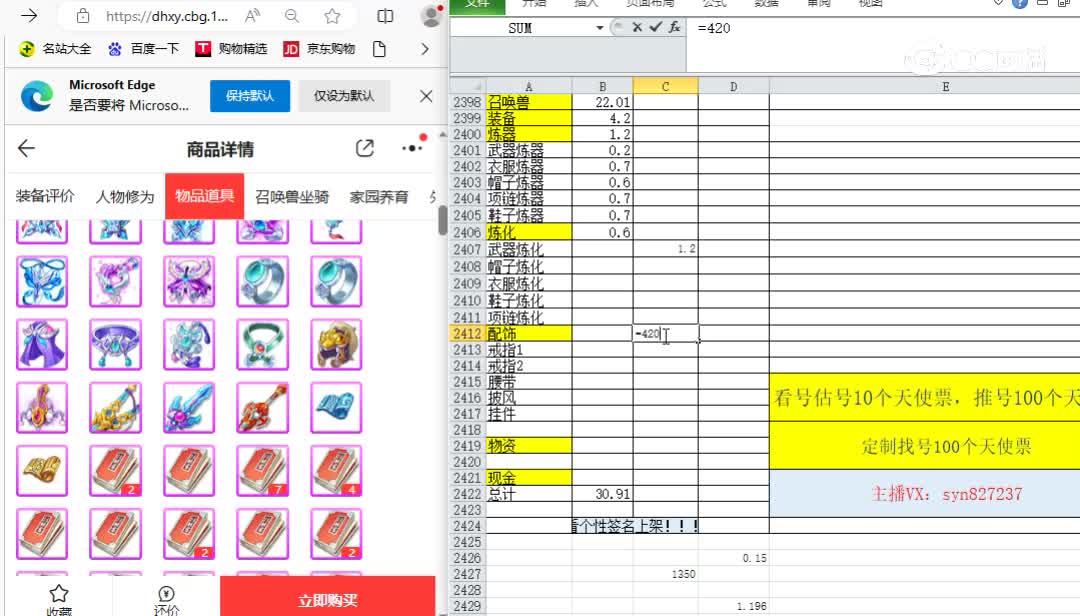Open Edge split screen icon

click(x=386, y=16)
